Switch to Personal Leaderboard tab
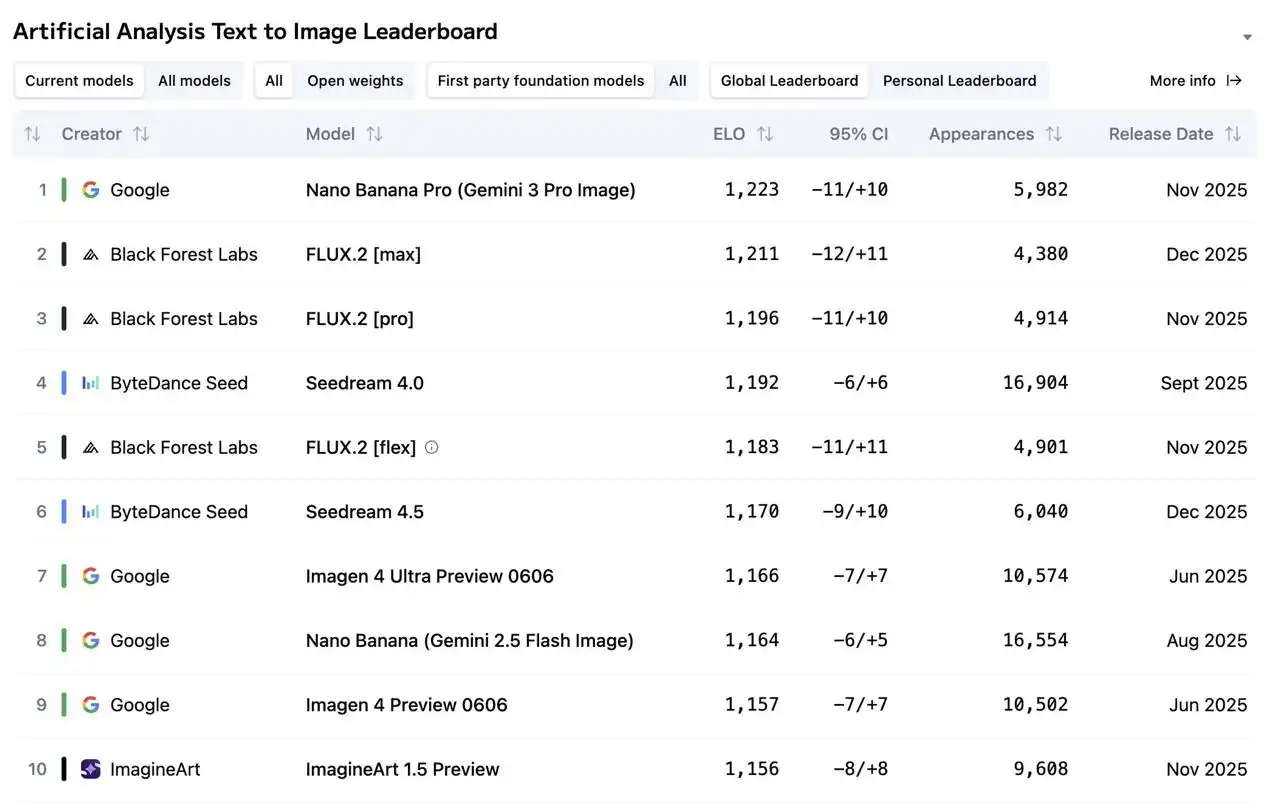The image size is (1280, 808). click(959, 81)
